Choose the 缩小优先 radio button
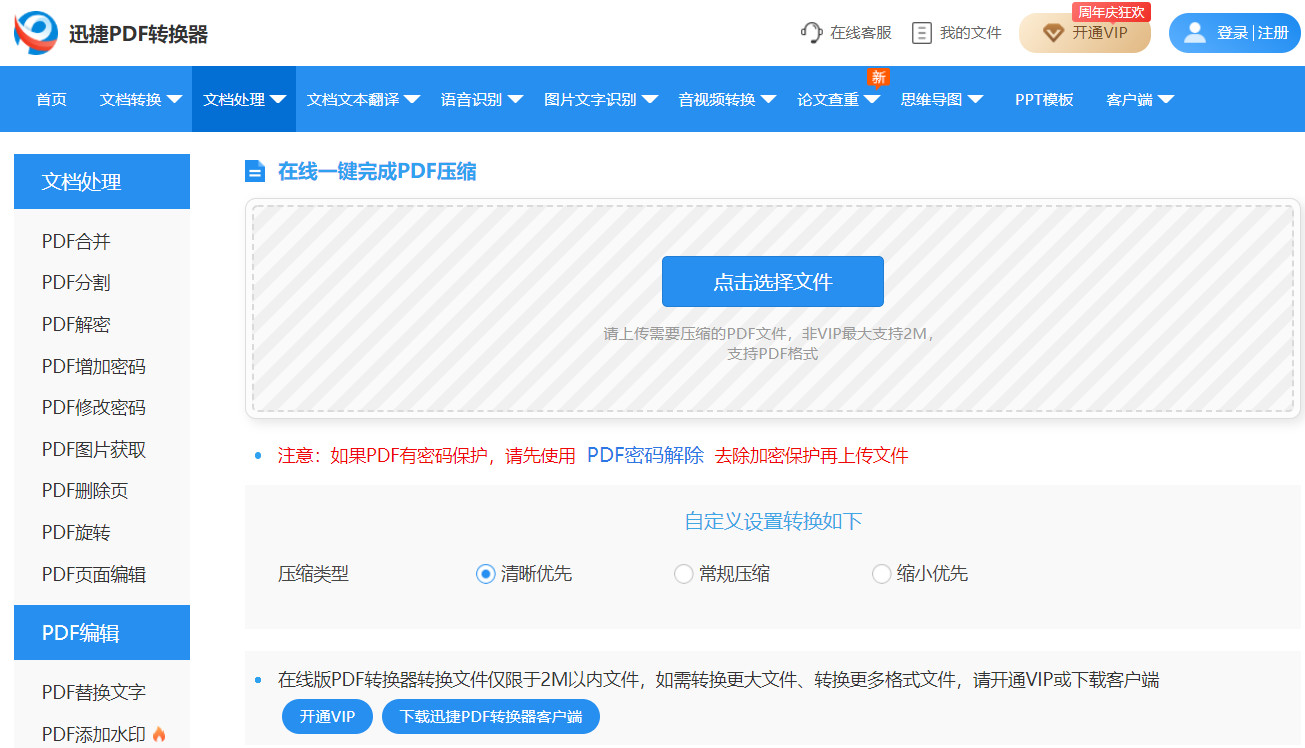This screenshot has width=1305, height=748. 881,574
